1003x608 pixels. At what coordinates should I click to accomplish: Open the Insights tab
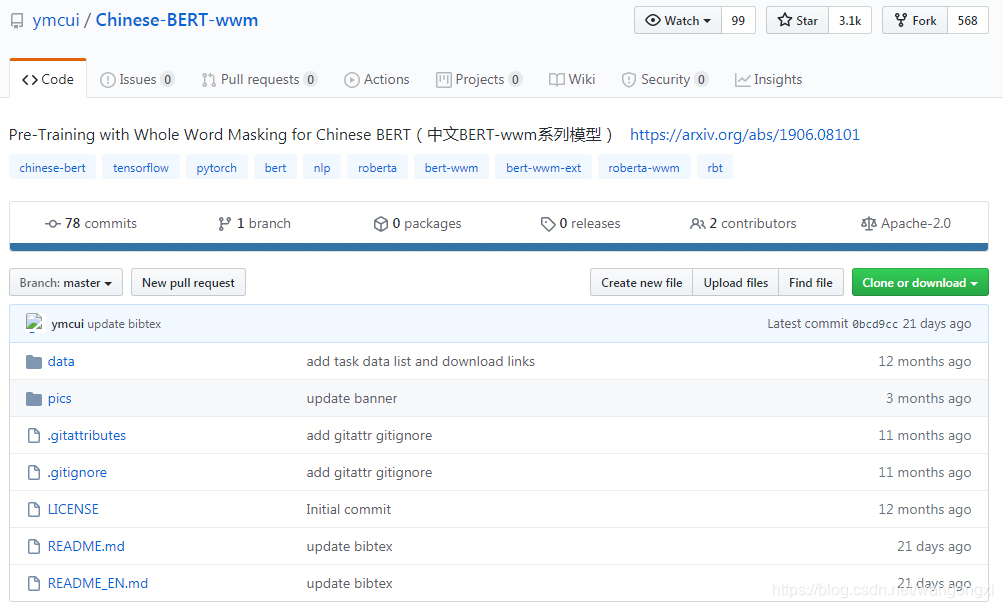[x=768, y=79]
